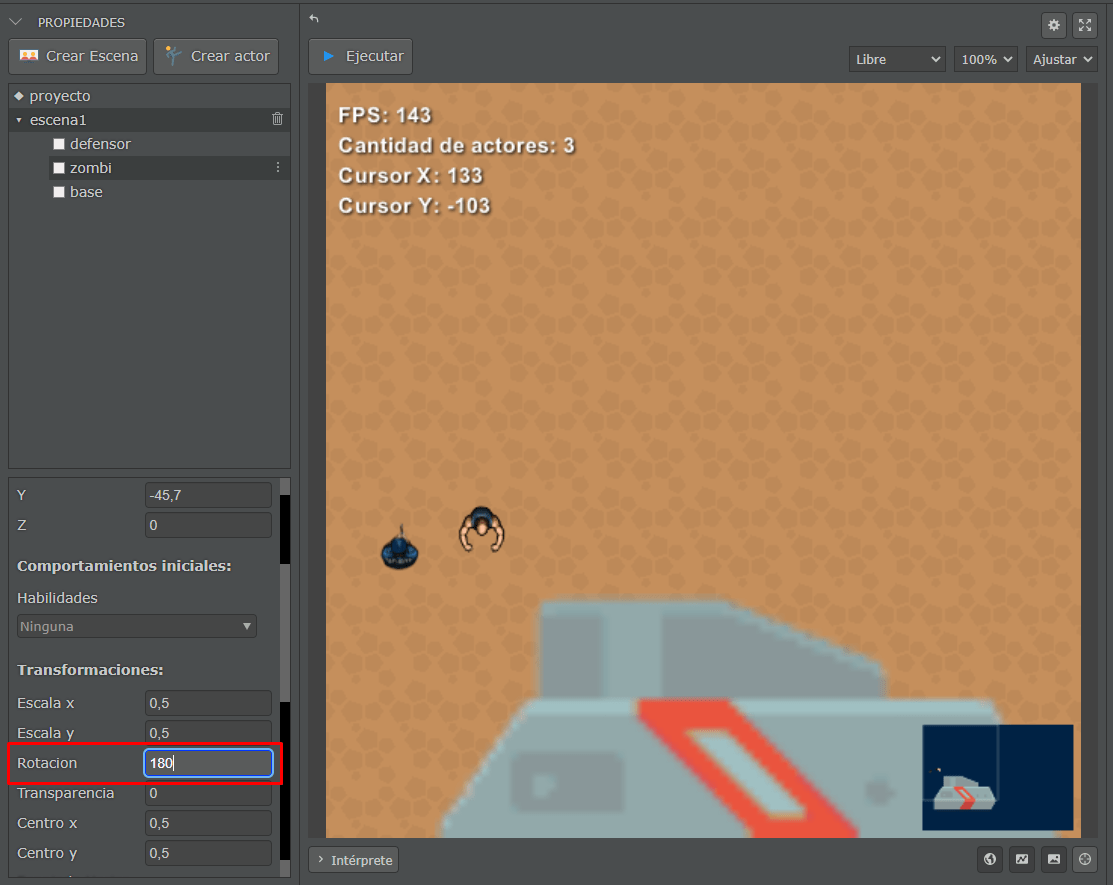Click the 'Cursor Y: -103' text
Viewport: 1113px width, 885px height.
click(415, 206)
